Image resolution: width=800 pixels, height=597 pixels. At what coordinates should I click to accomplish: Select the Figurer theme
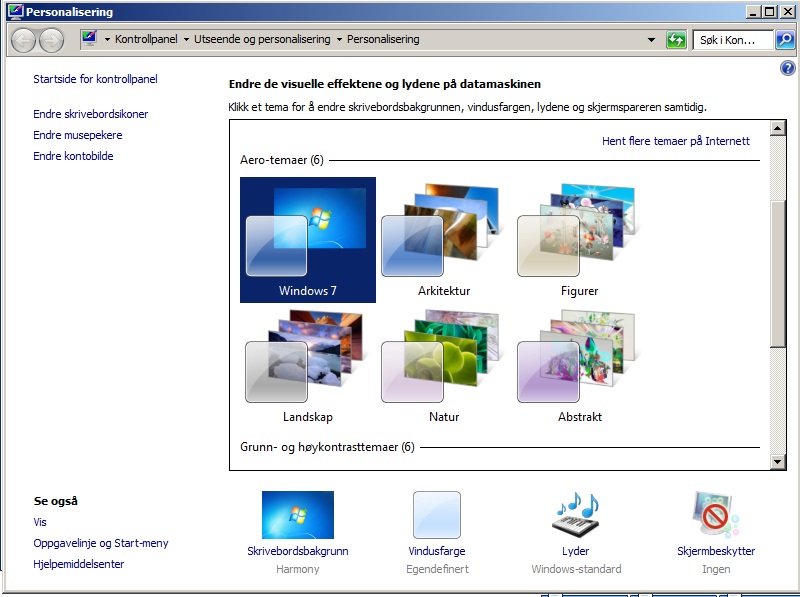[x=579, y=240]
